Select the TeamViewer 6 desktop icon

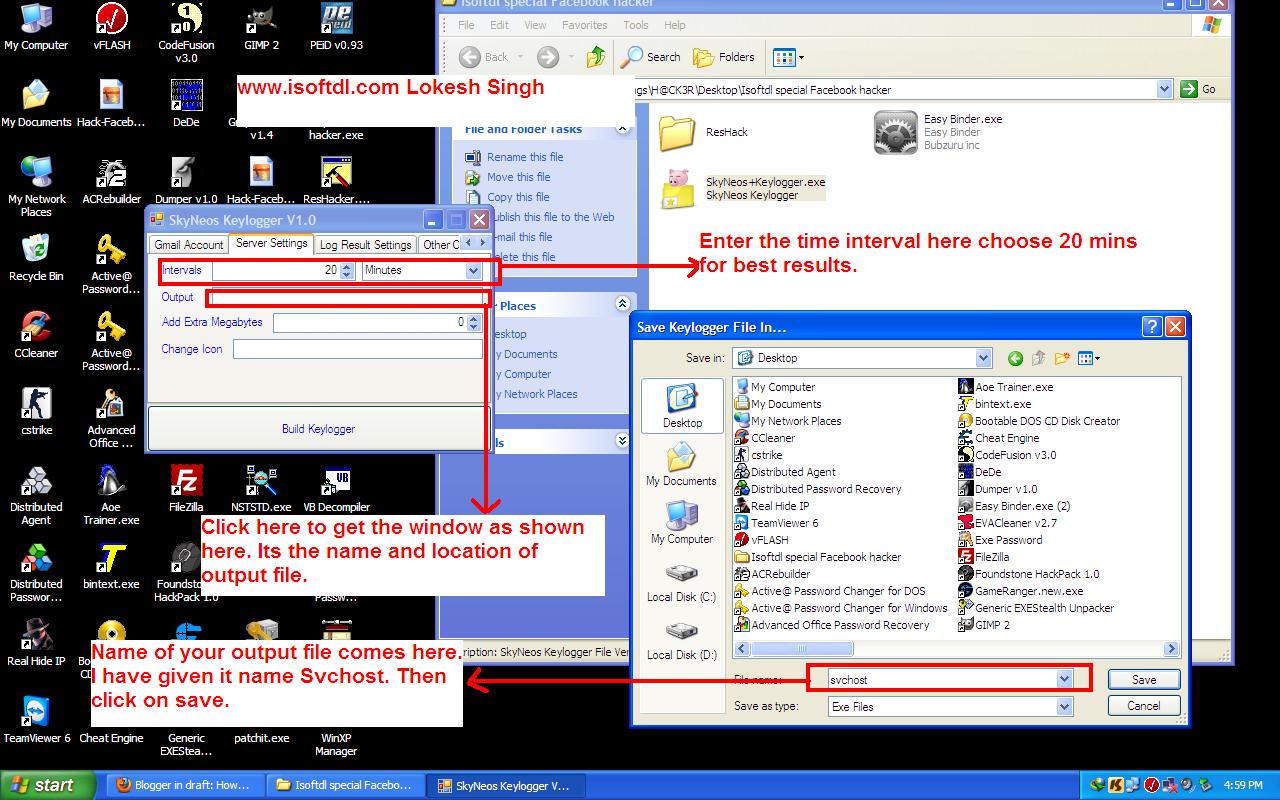coord(37,719)
